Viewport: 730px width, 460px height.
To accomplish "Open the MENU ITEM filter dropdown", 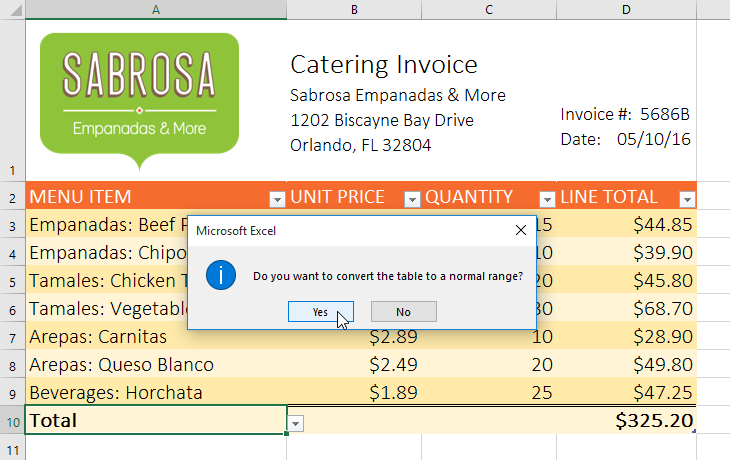I will tap(276, 198).
